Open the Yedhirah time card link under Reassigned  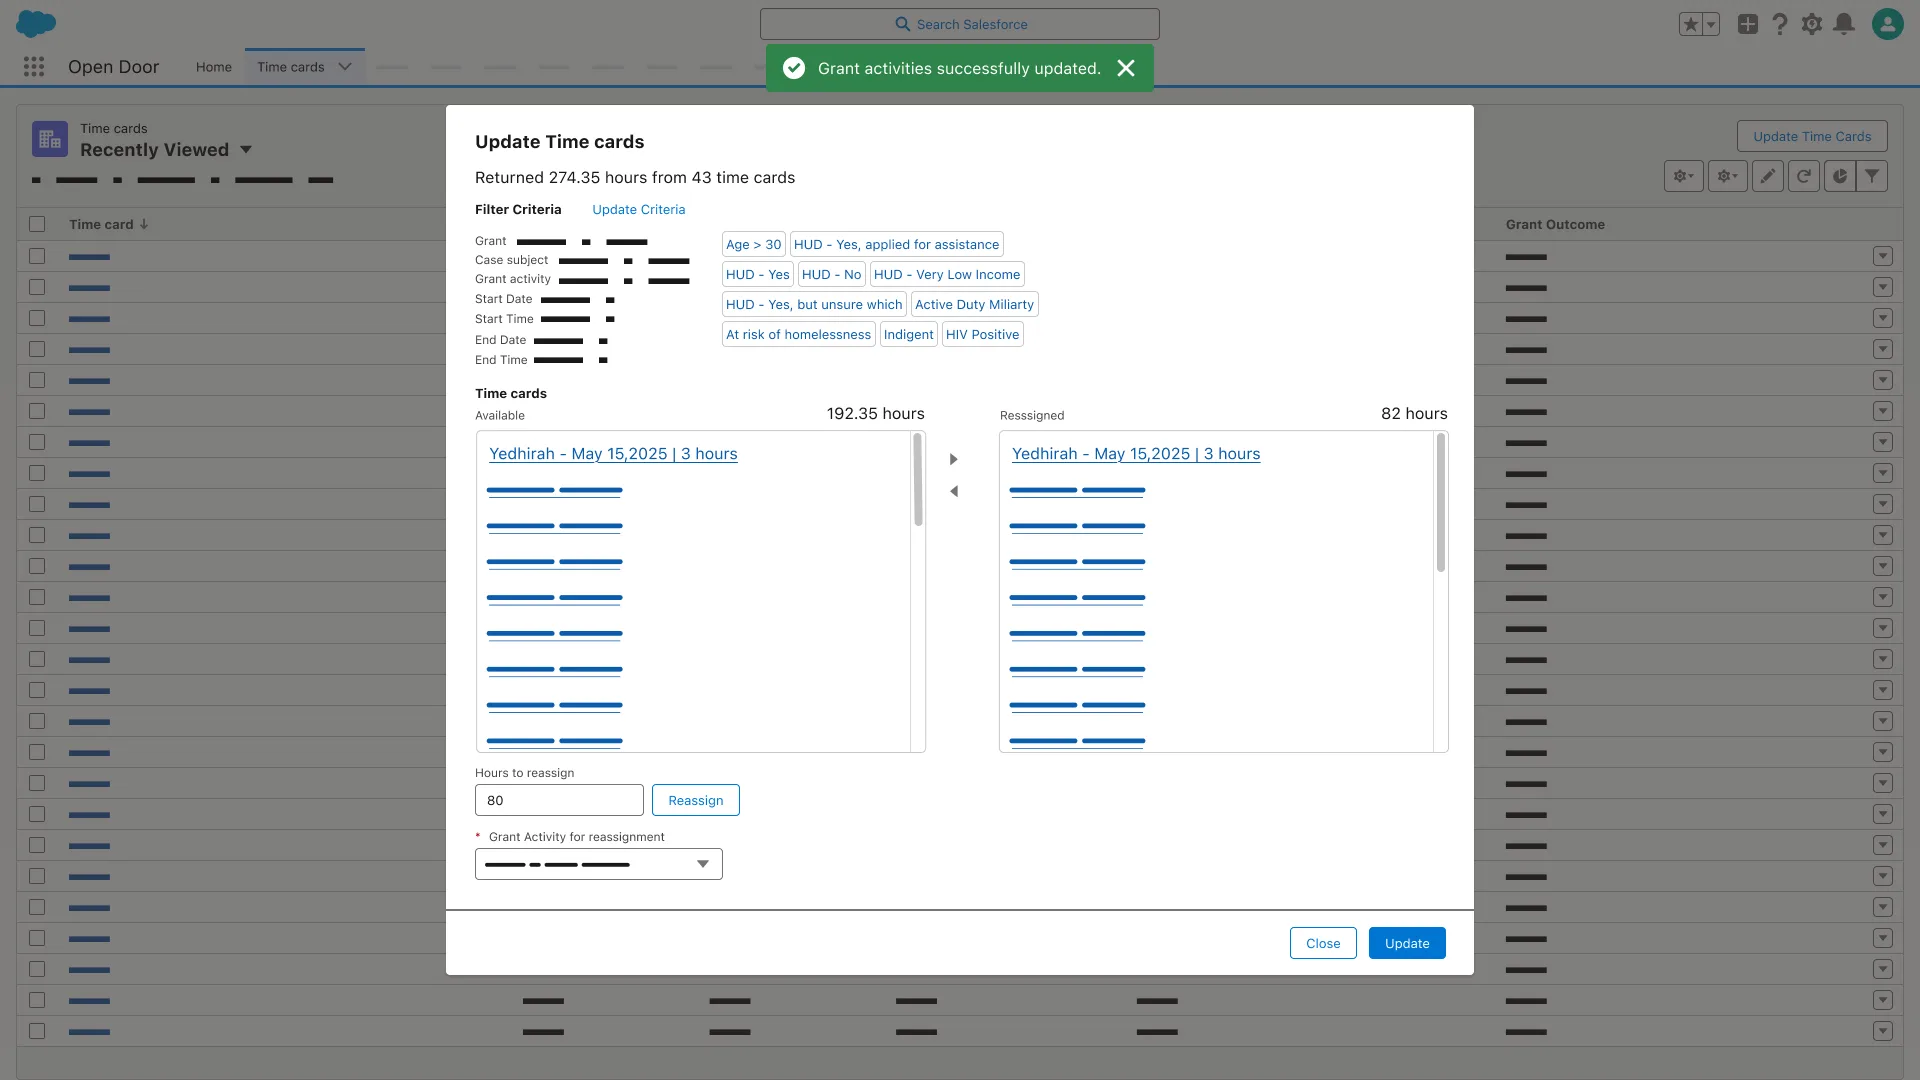[x=1136, y=454]
